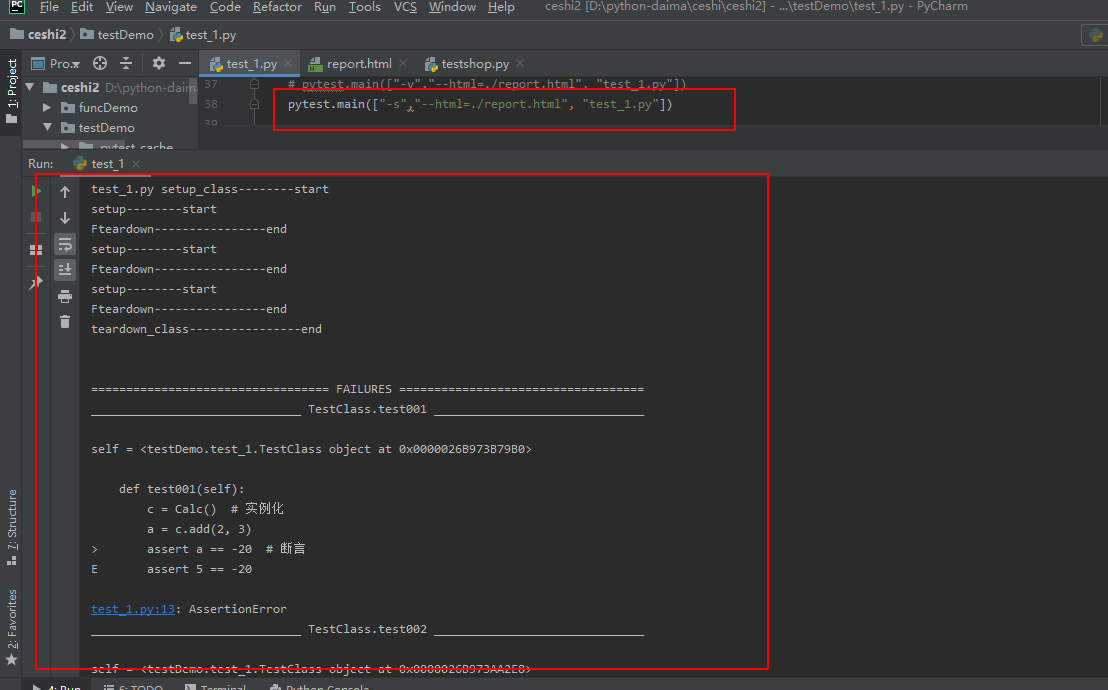Close the test_1 run tab
This screenshot has width=1108, height=690.
coord(136,164)
